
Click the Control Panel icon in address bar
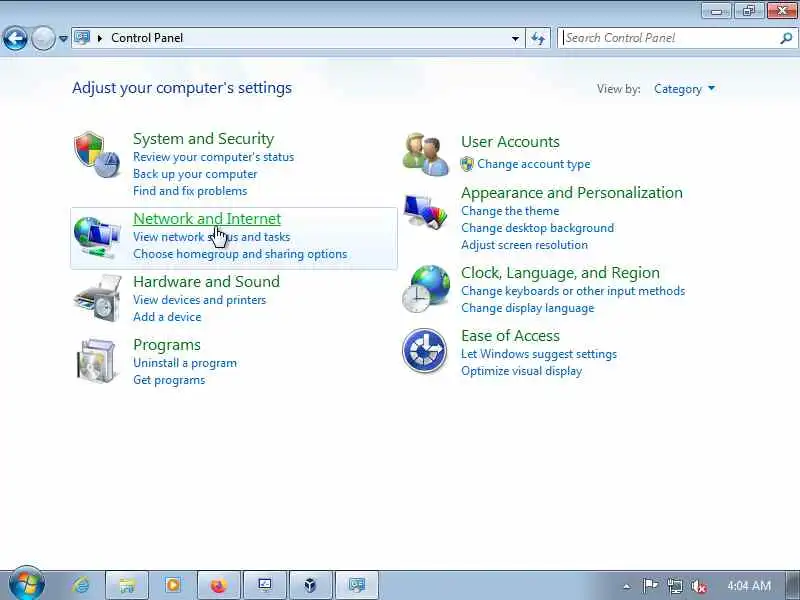point(82,38)
